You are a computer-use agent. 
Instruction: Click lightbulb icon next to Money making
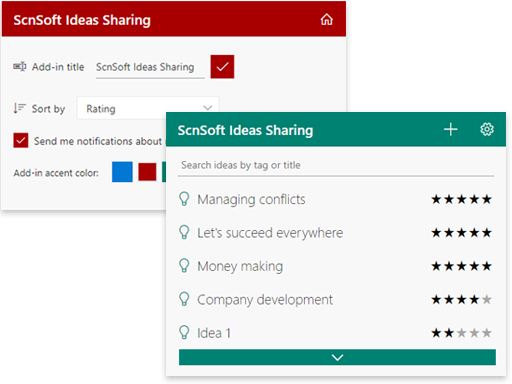[x=184, y=266]
